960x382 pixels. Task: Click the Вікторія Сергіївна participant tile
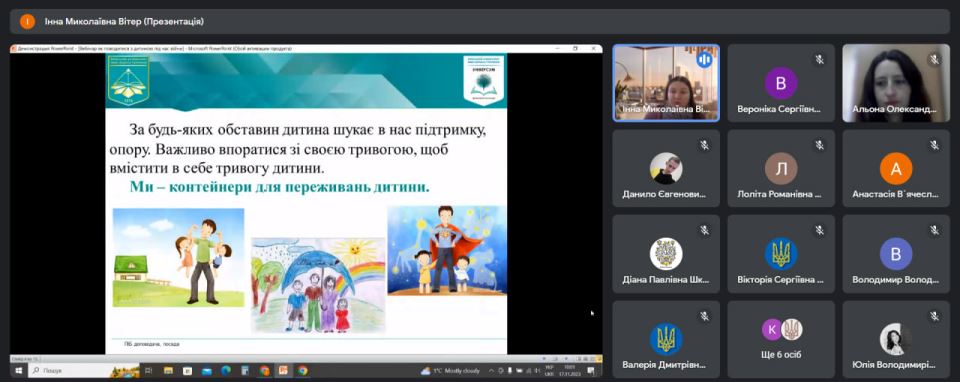[781, 253]
